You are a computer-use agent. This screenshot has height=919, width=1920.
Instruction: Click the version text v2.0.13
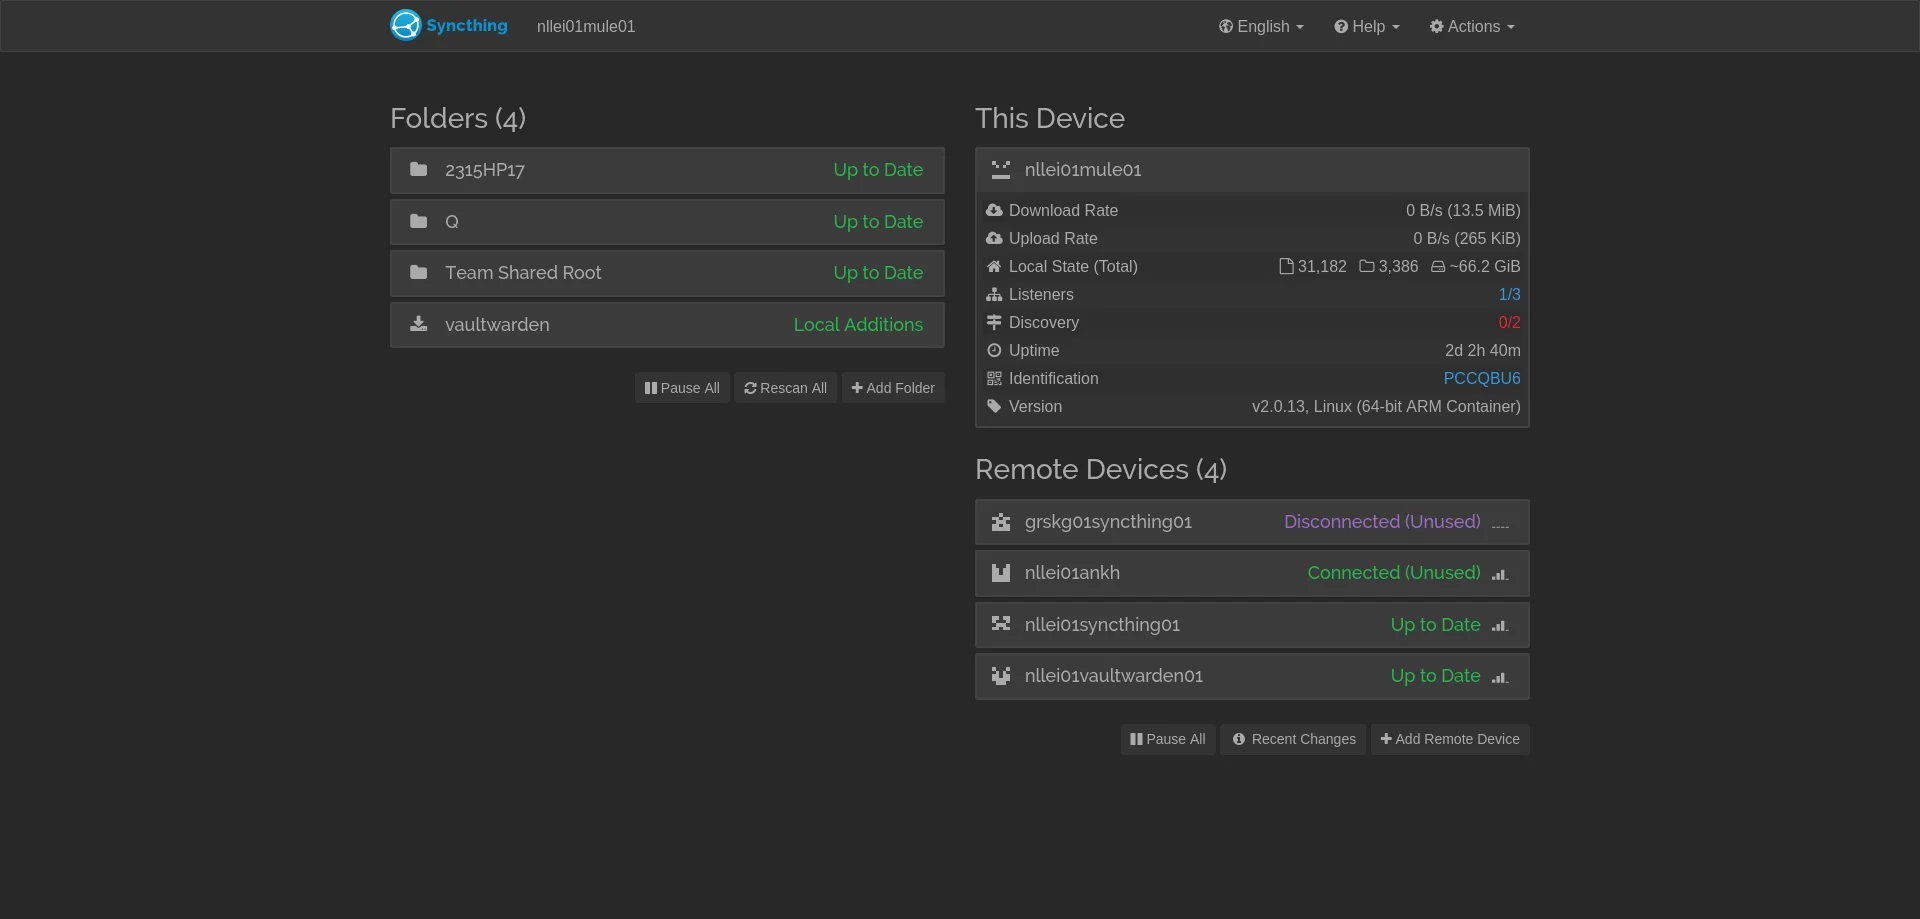[x=1386, y=406]
